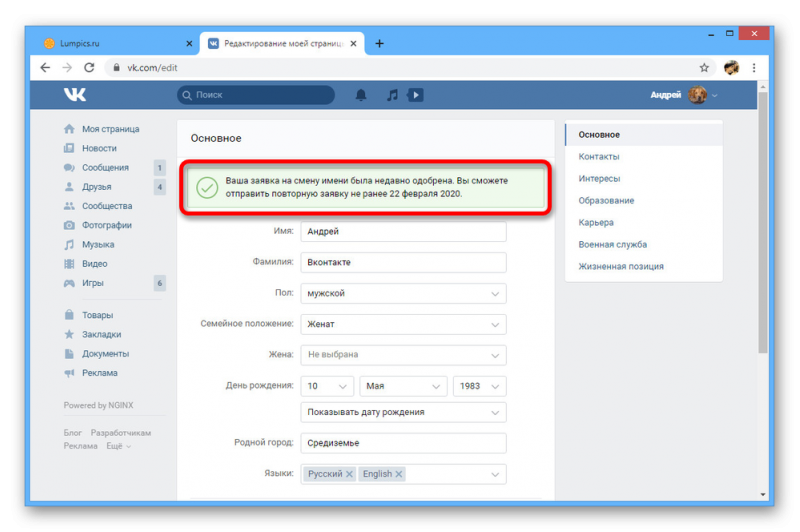Switch to Lumpics.ru browser tab
Image resolution: width=800 pixels, height=532 pixels.
(x=119, y=43)
